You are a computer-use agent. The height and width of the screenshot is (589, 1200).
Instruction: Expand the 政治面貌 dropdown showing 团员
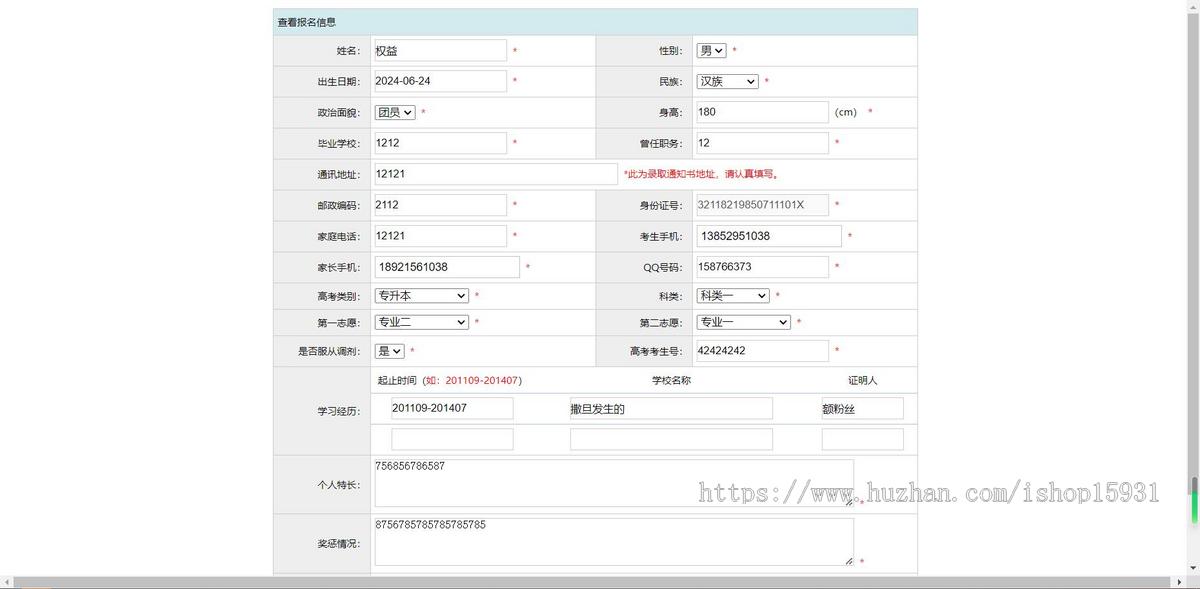395,113
